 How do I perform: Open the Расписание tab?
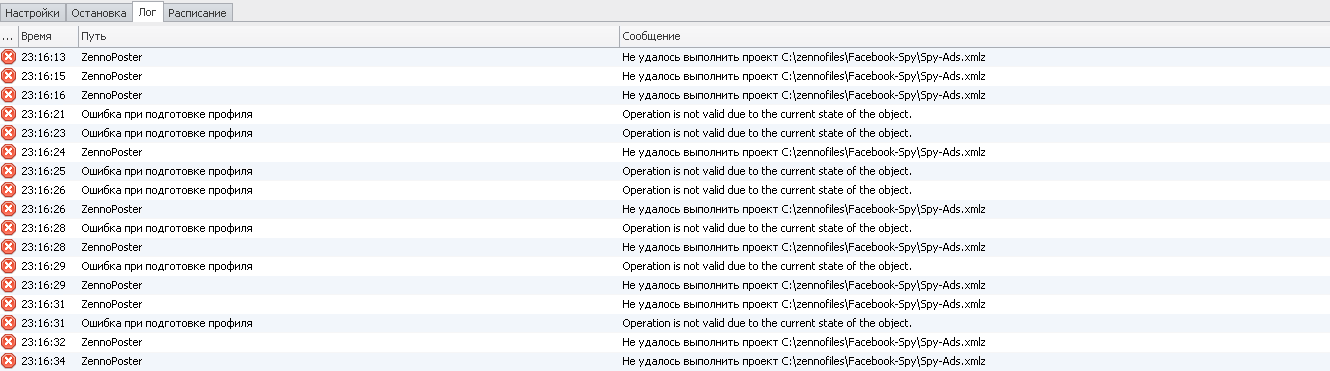coord(198,13)
